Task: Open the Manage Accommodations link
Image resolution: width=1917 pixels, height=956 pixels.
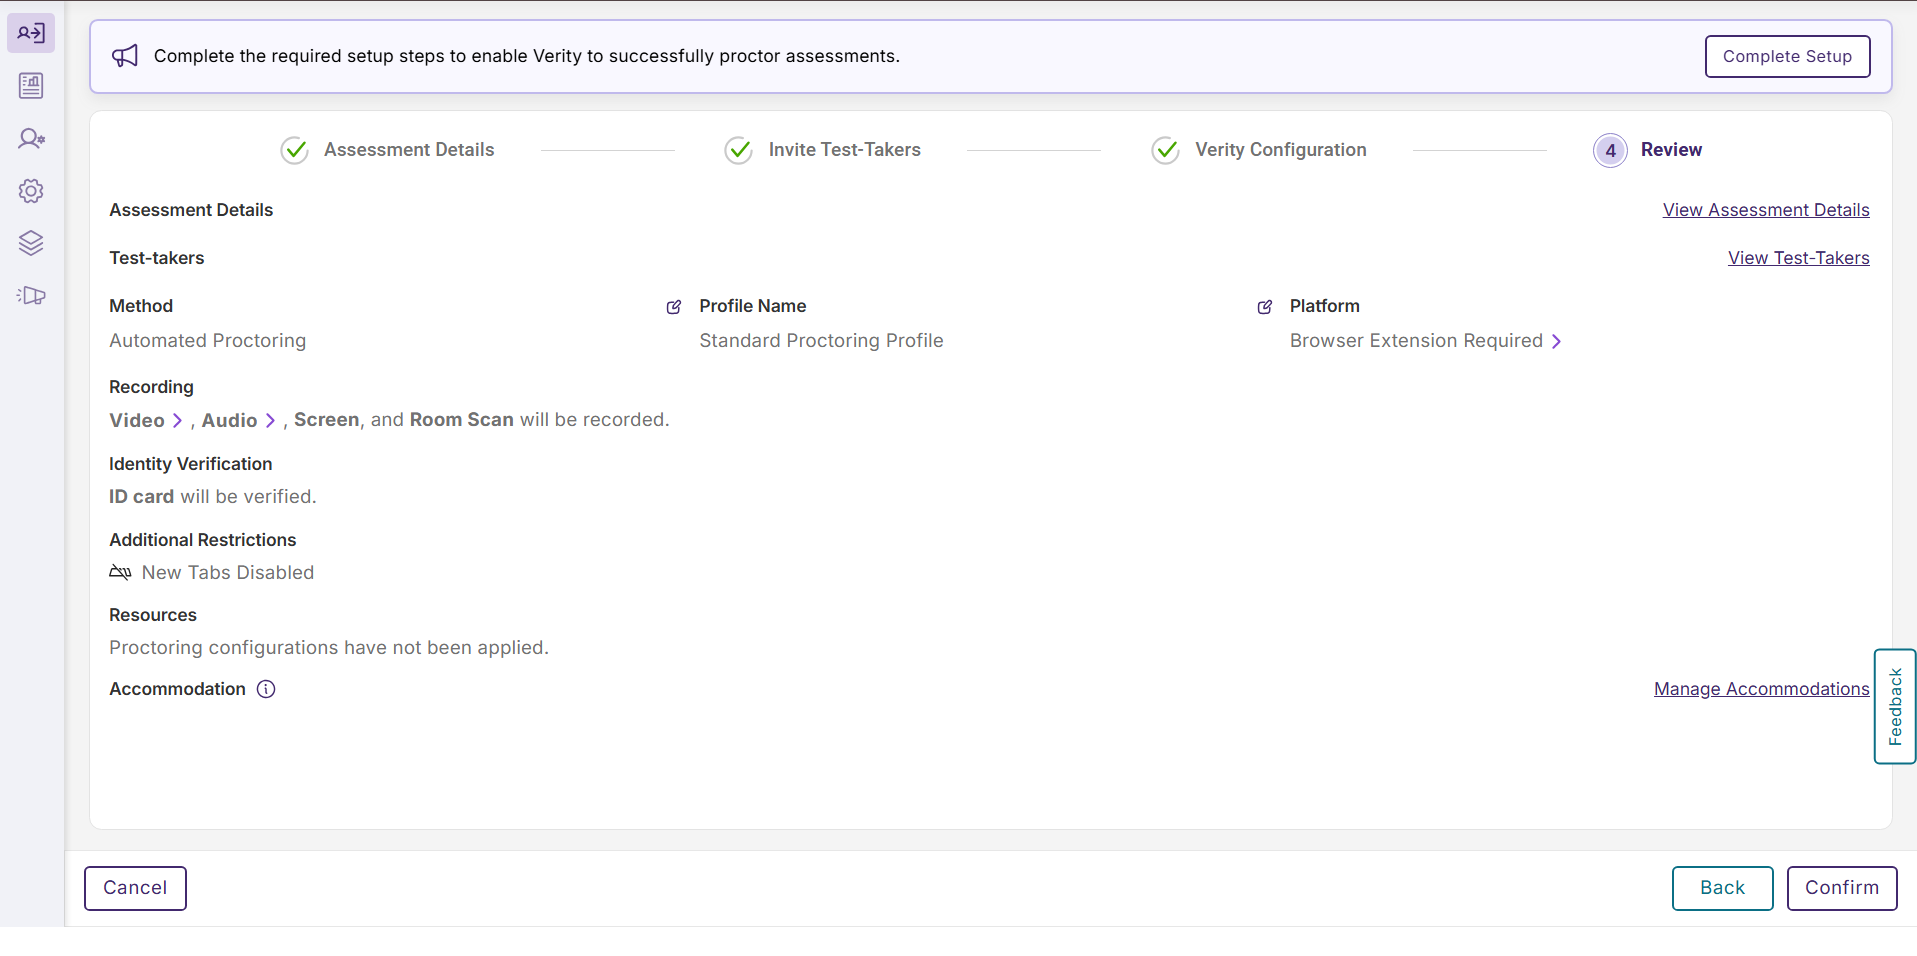Action: (1762, 689)
